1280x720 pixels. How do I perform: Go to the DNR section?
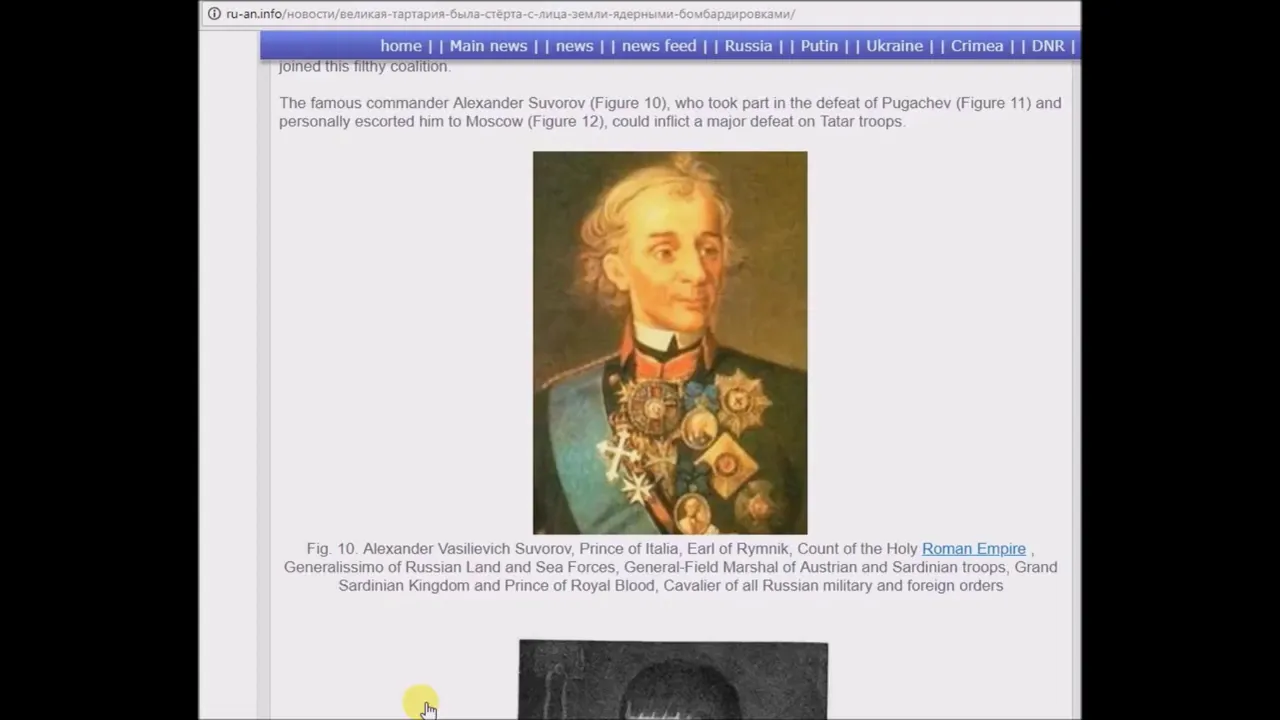pyautogui.click(x=1048, y=46)
